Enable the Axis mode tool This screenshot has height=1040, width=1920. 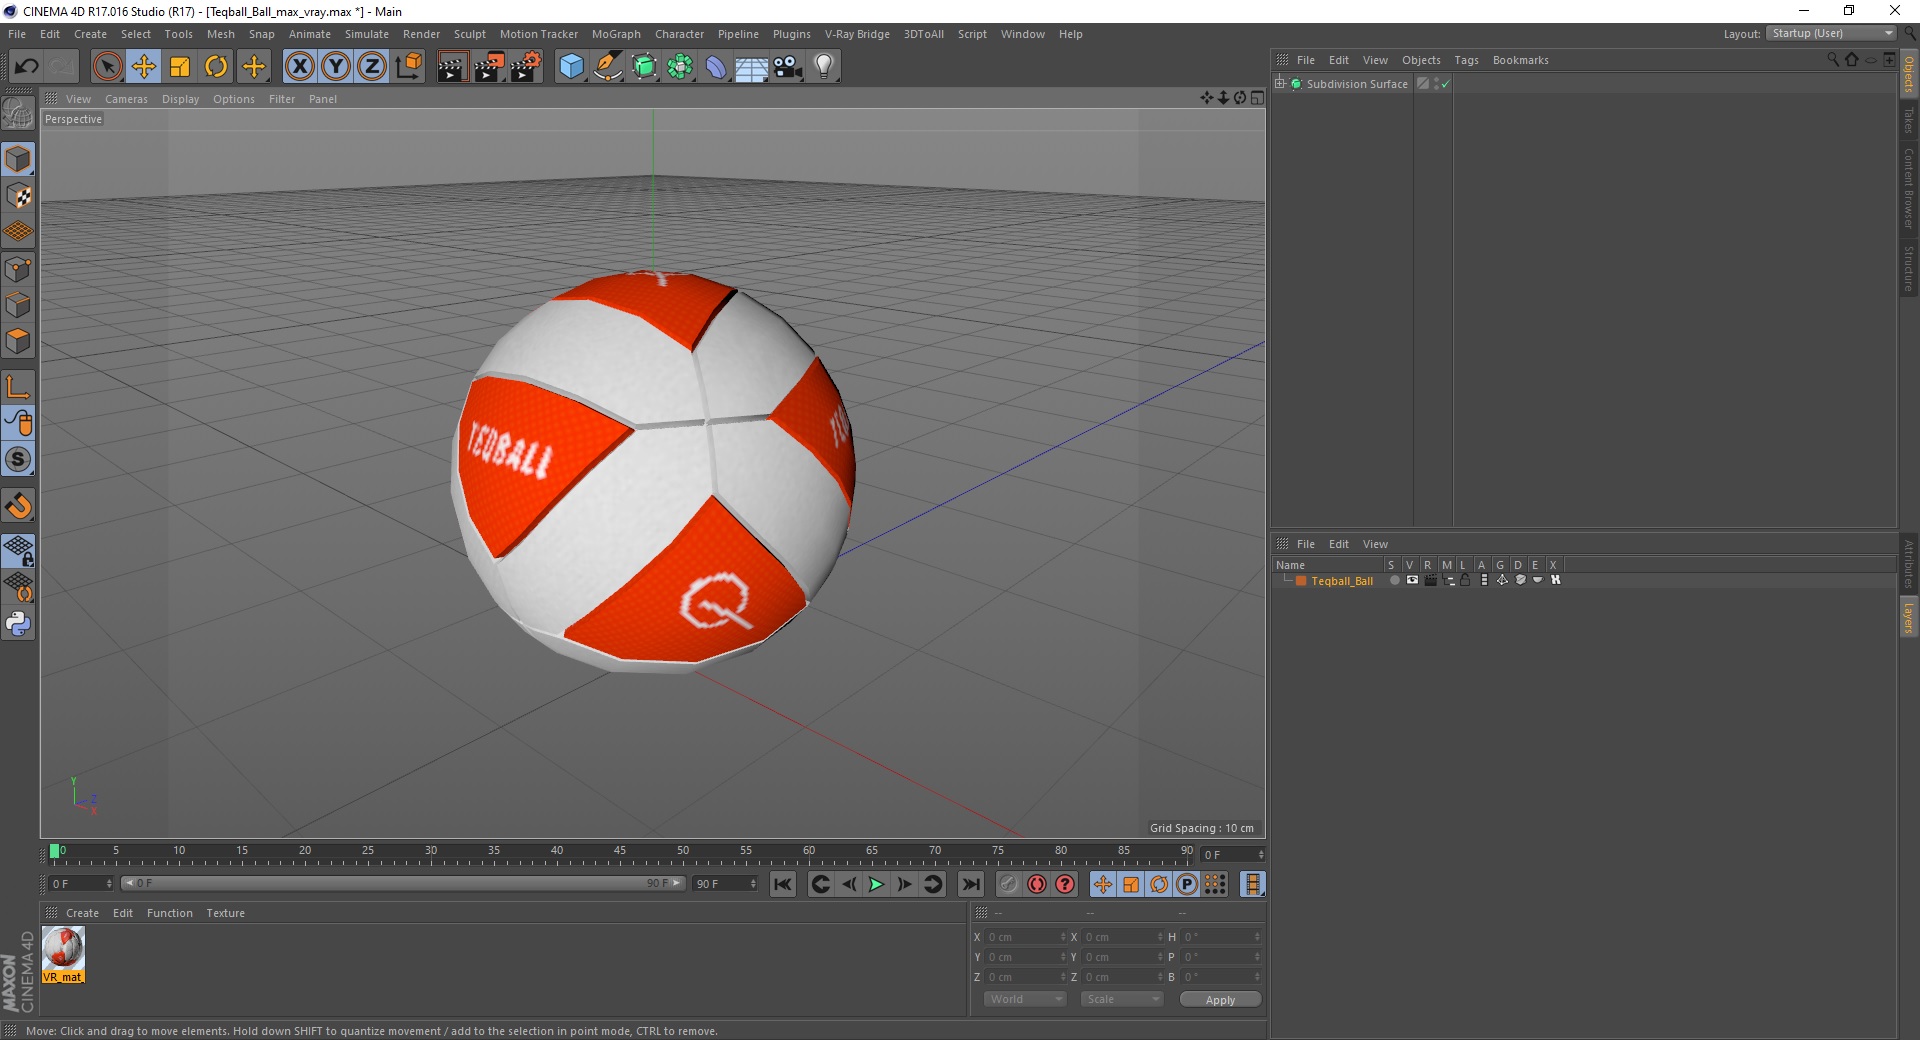[x=18, y=387]
